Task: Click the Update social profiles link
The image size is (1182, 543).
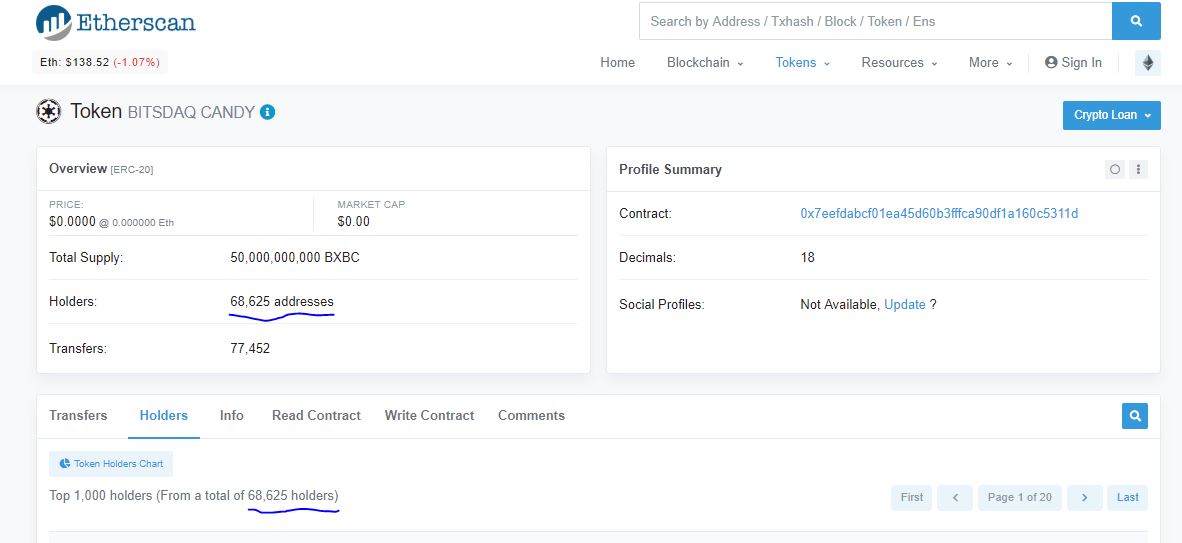Action: 905,305
